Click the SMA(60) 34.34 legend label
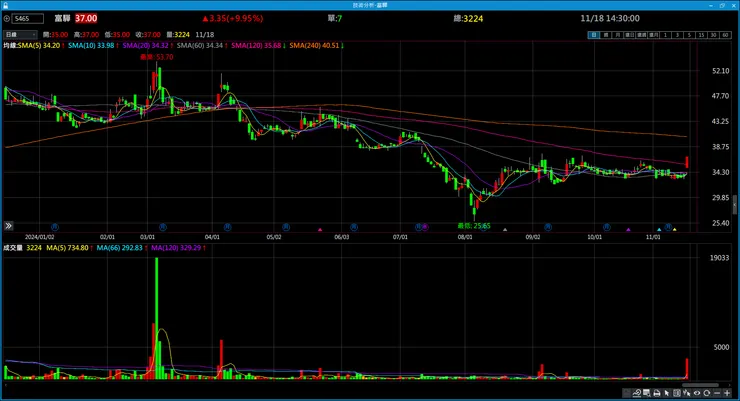The width and height of the screenshot is (740, 401). click(x=200, y=45)
